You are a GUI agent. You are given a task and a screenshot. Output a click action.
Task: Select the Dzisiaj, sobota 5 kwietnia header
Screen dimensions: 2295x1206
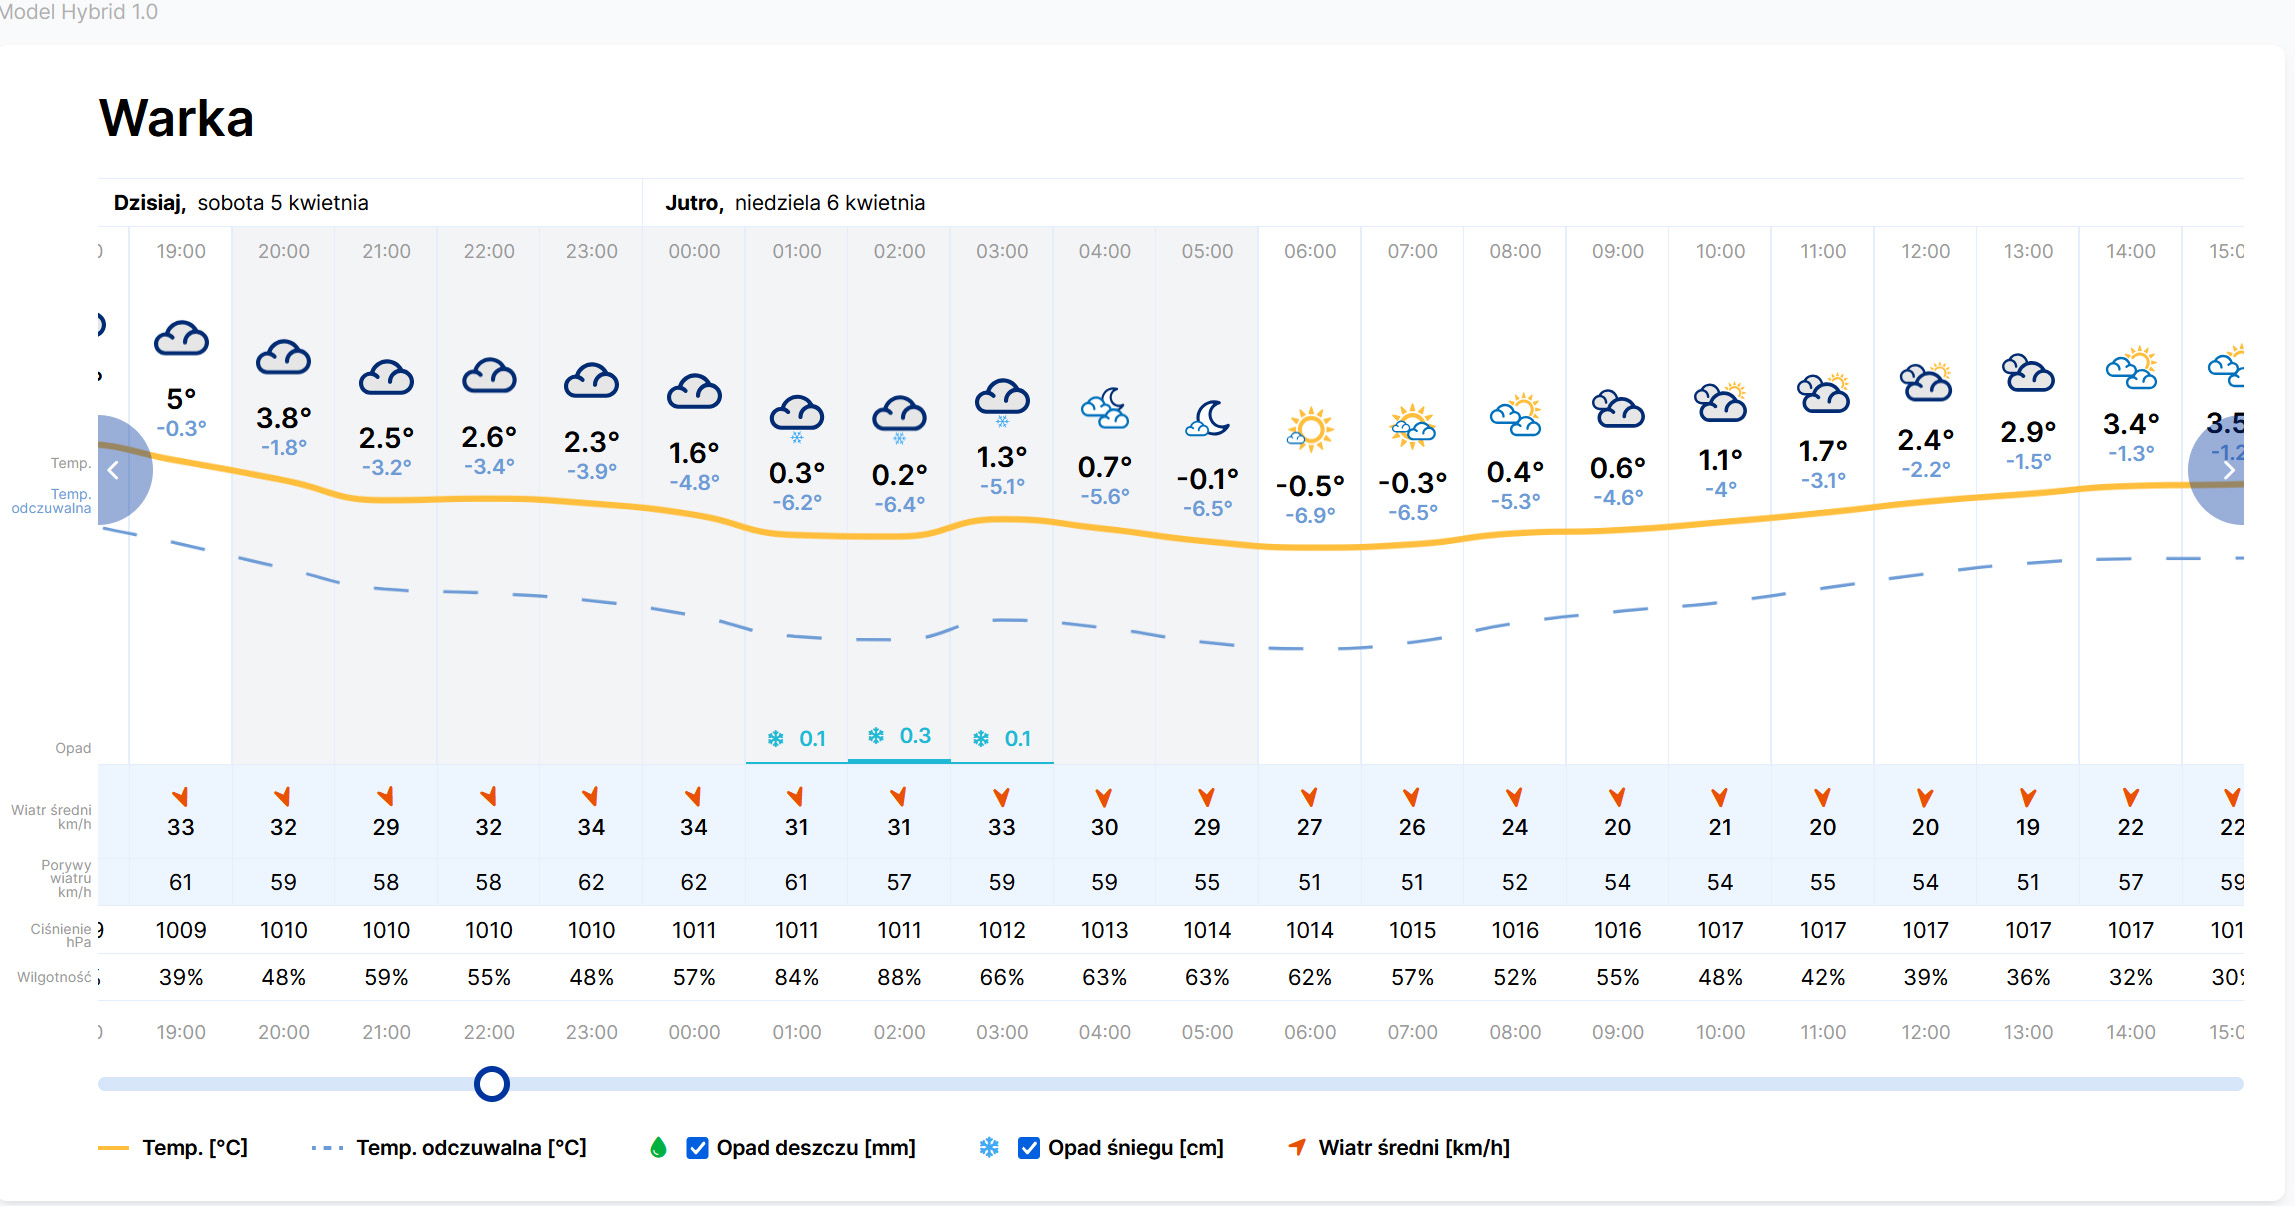[x=241, y=203]
